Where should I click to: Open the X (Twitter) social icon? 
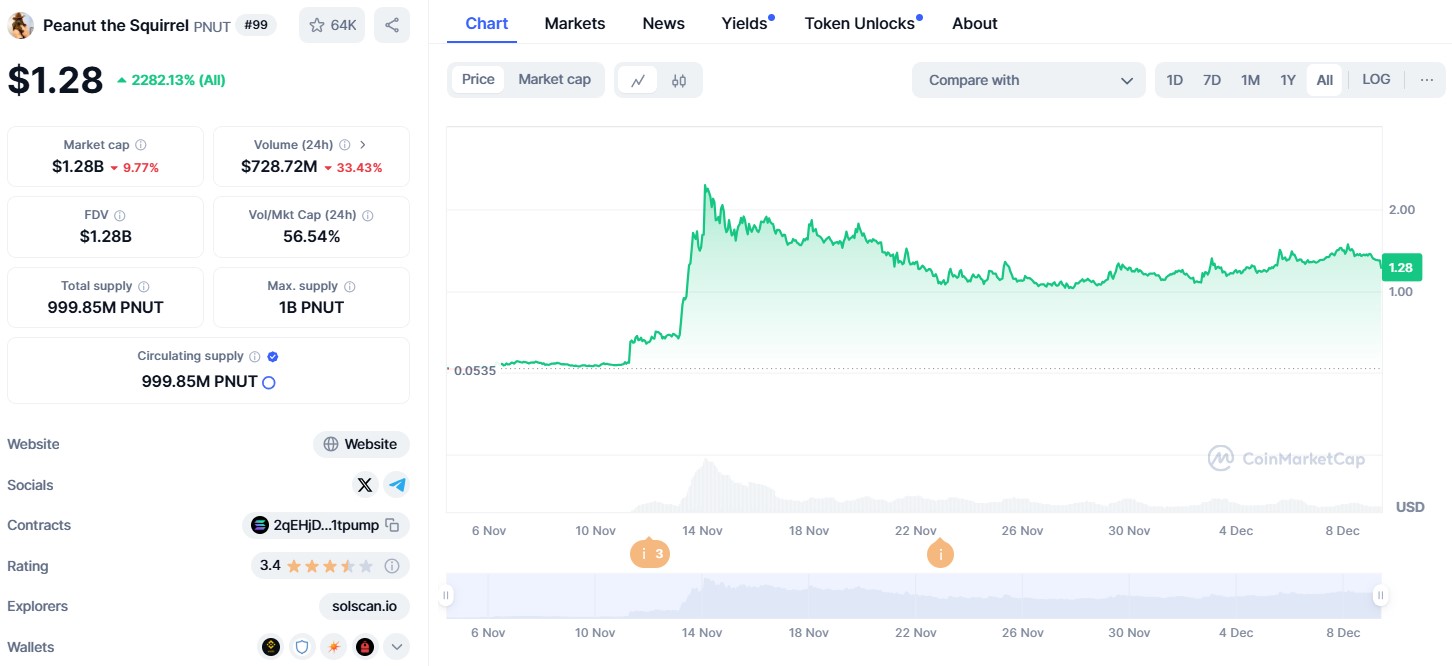click(x=365, y=485)
